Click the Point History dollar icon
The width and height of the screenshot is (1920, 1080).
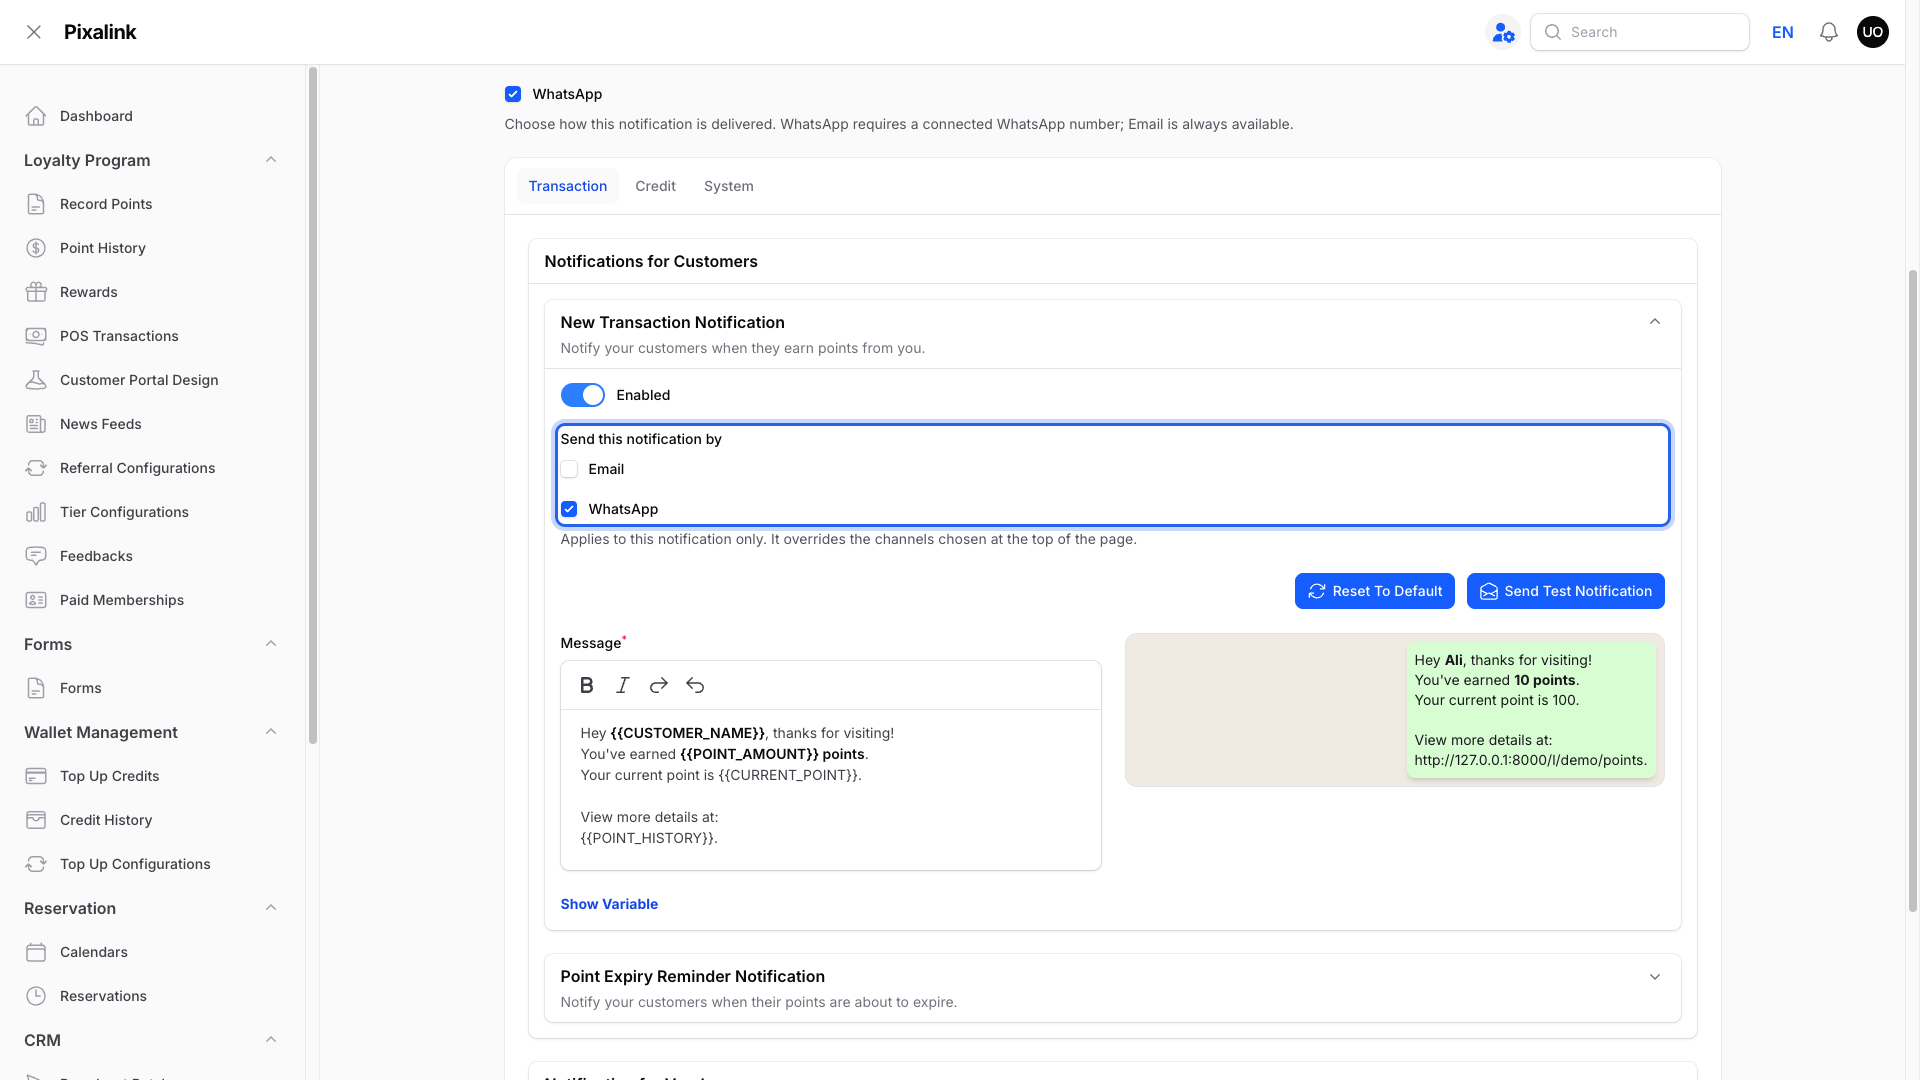36,248
